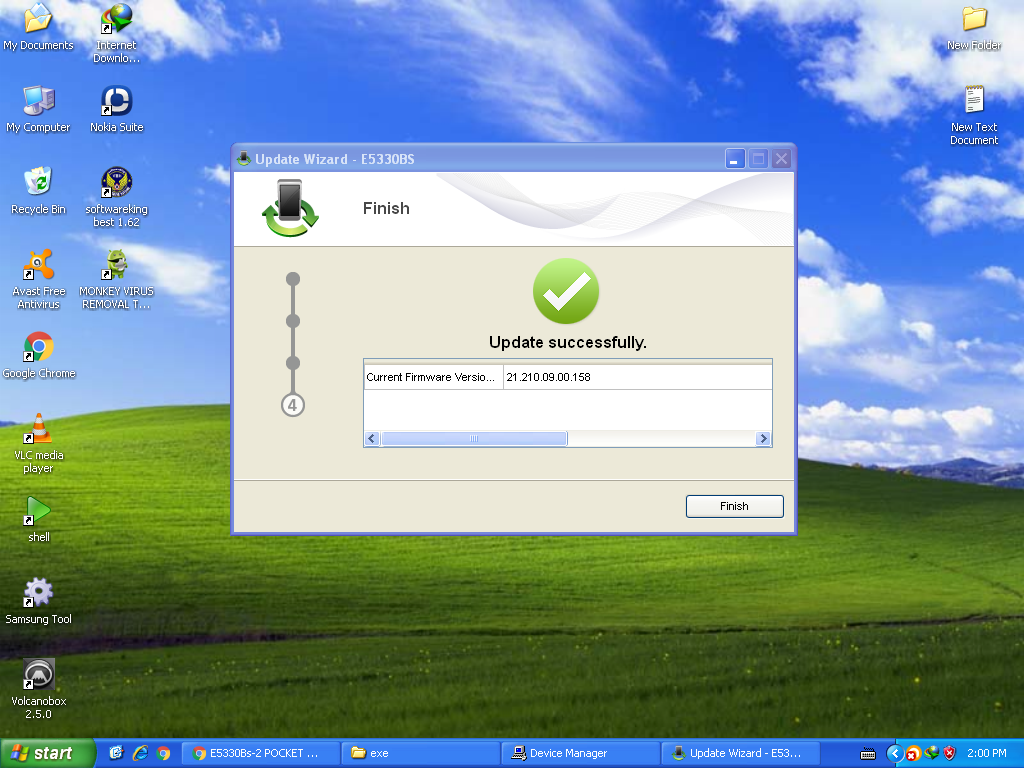Click the Start menu button
The image size is (1024, 768).
click(48, 753)
